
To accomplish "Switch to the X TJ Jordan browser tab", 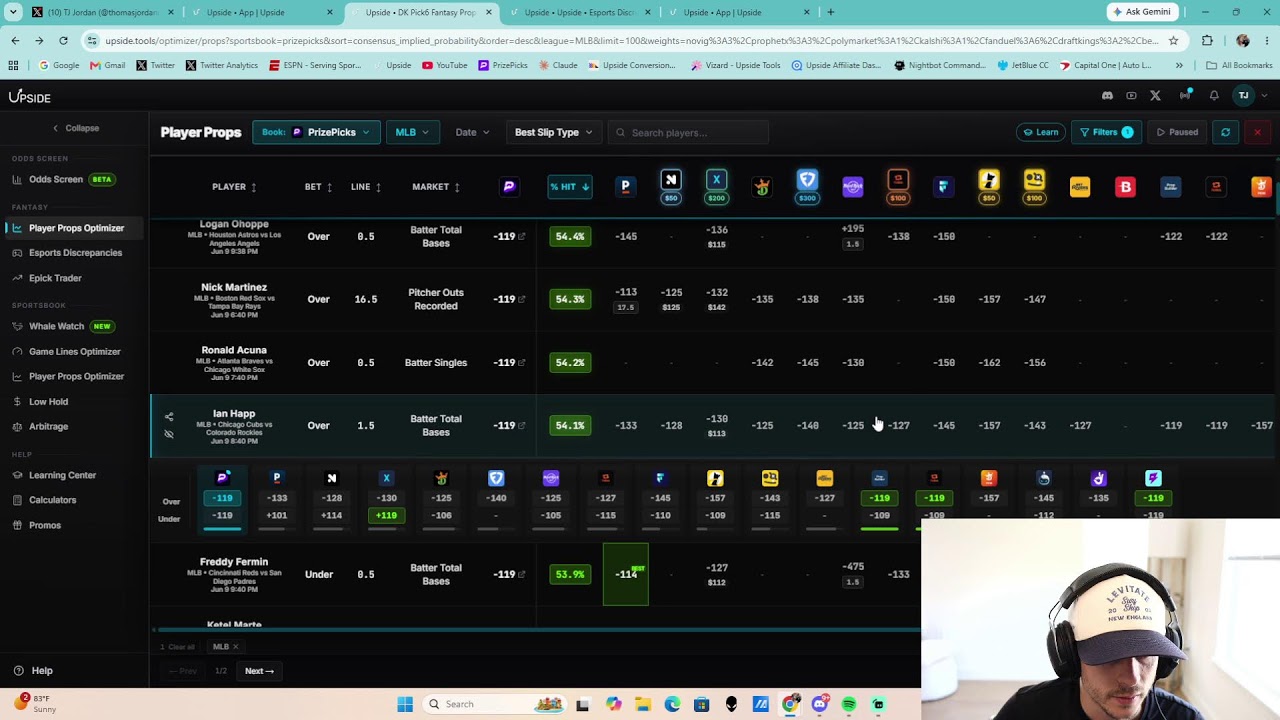I will tap(100, 12).
